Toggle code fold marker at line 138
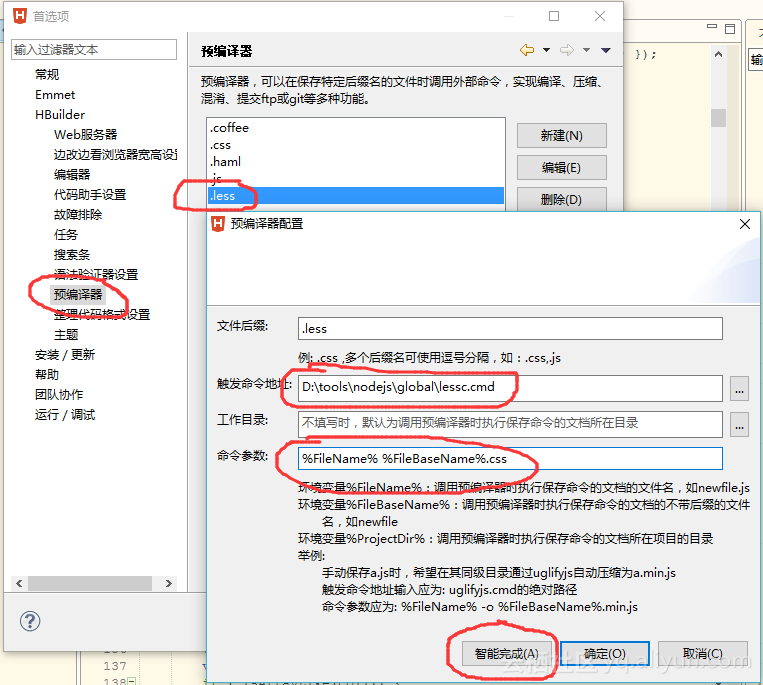Viewport: 763px width, 685px height. click(x=131, y=681)
